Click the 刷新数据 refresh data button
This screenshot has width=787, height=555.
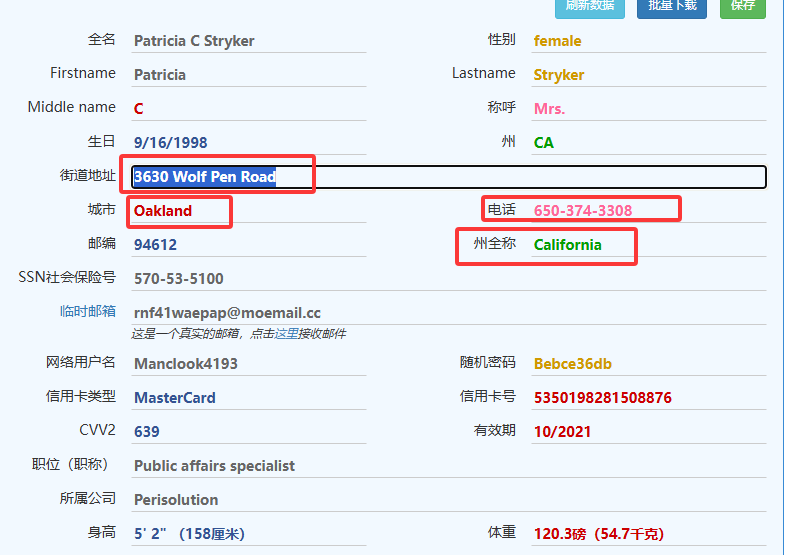[x=589, y=7]
